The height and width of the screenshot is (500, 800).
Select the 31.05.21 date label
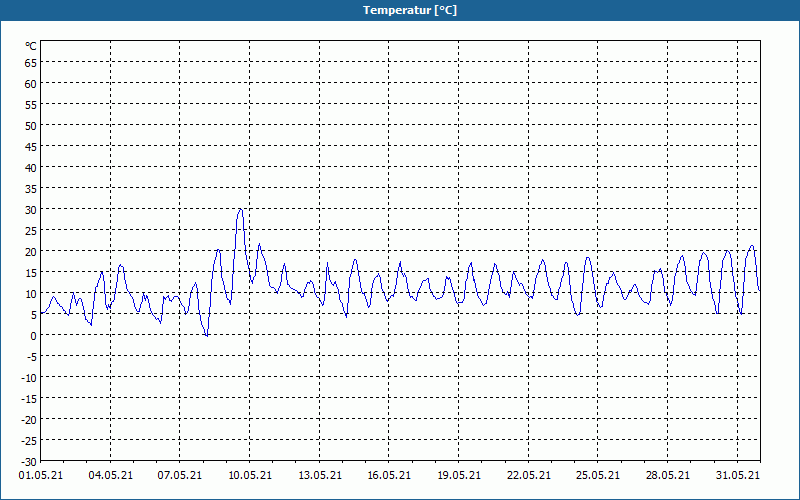pyautogui.click(x=737, y=476)
